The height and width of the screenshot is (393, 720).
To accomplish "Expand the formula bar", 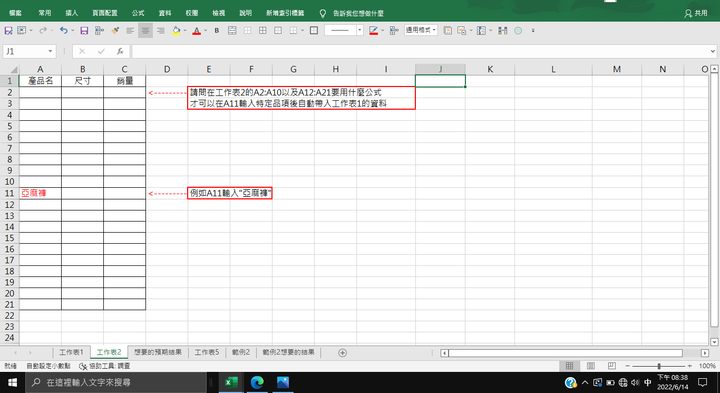I will click(712, 51).
